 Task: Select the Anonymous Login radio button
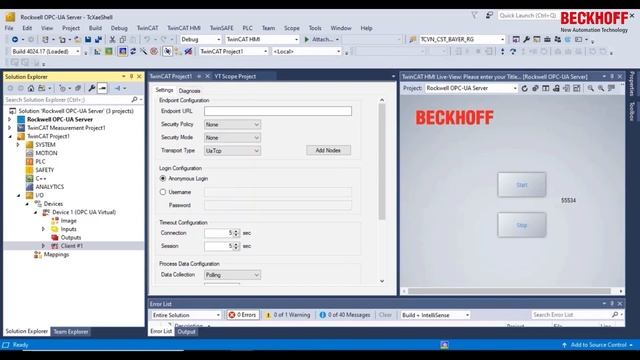point(163,178)
